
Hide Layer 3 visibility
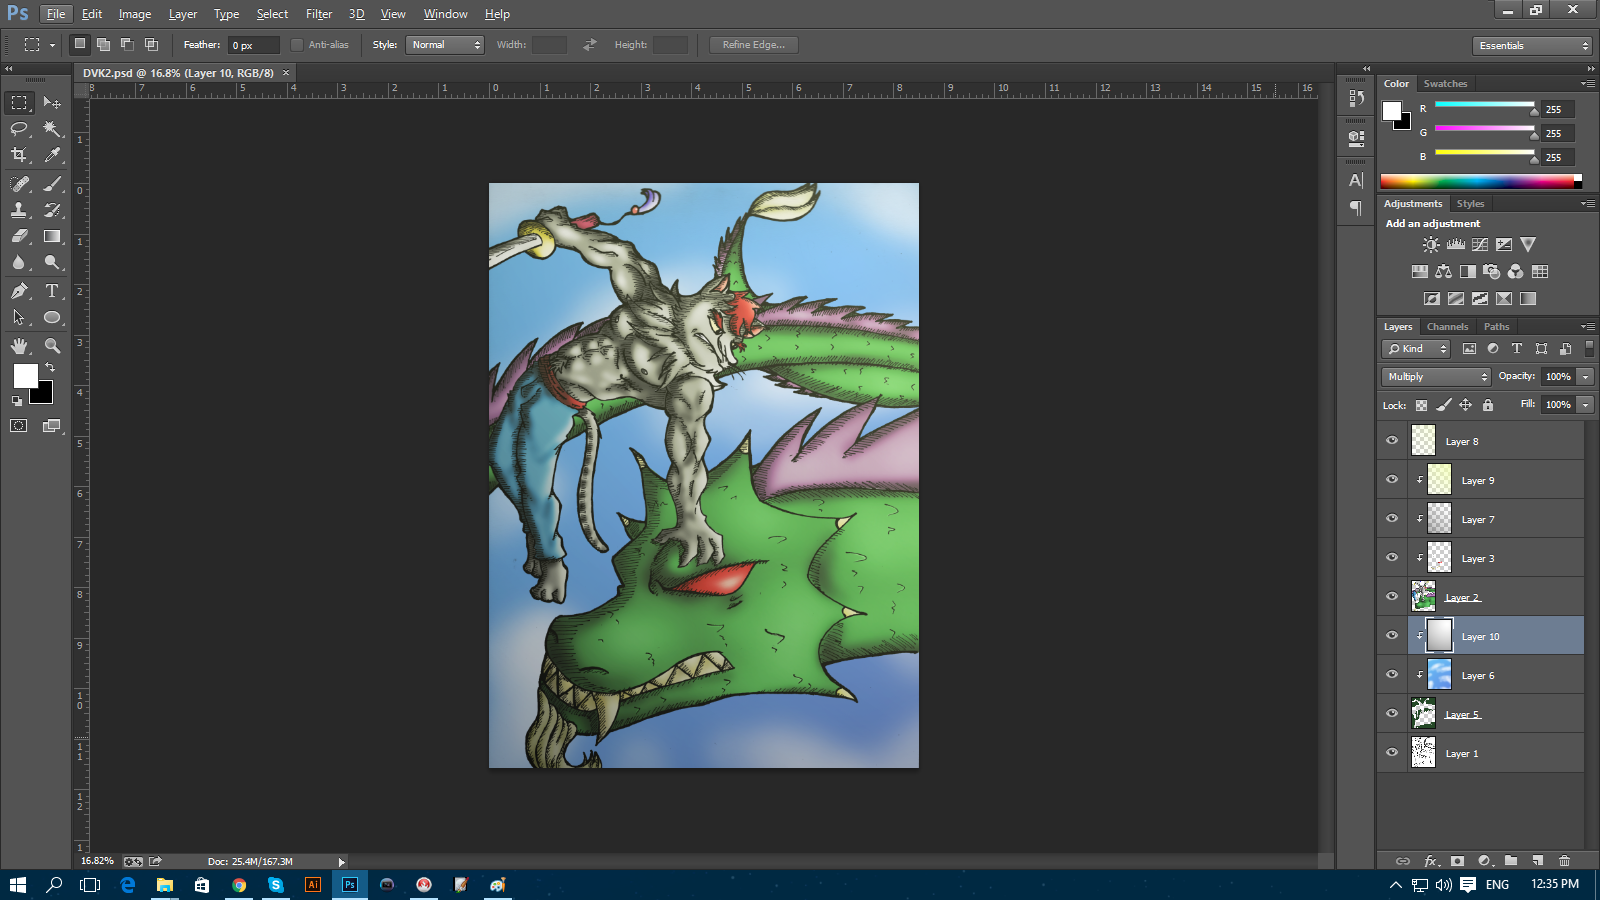(x=1392, y=558)
